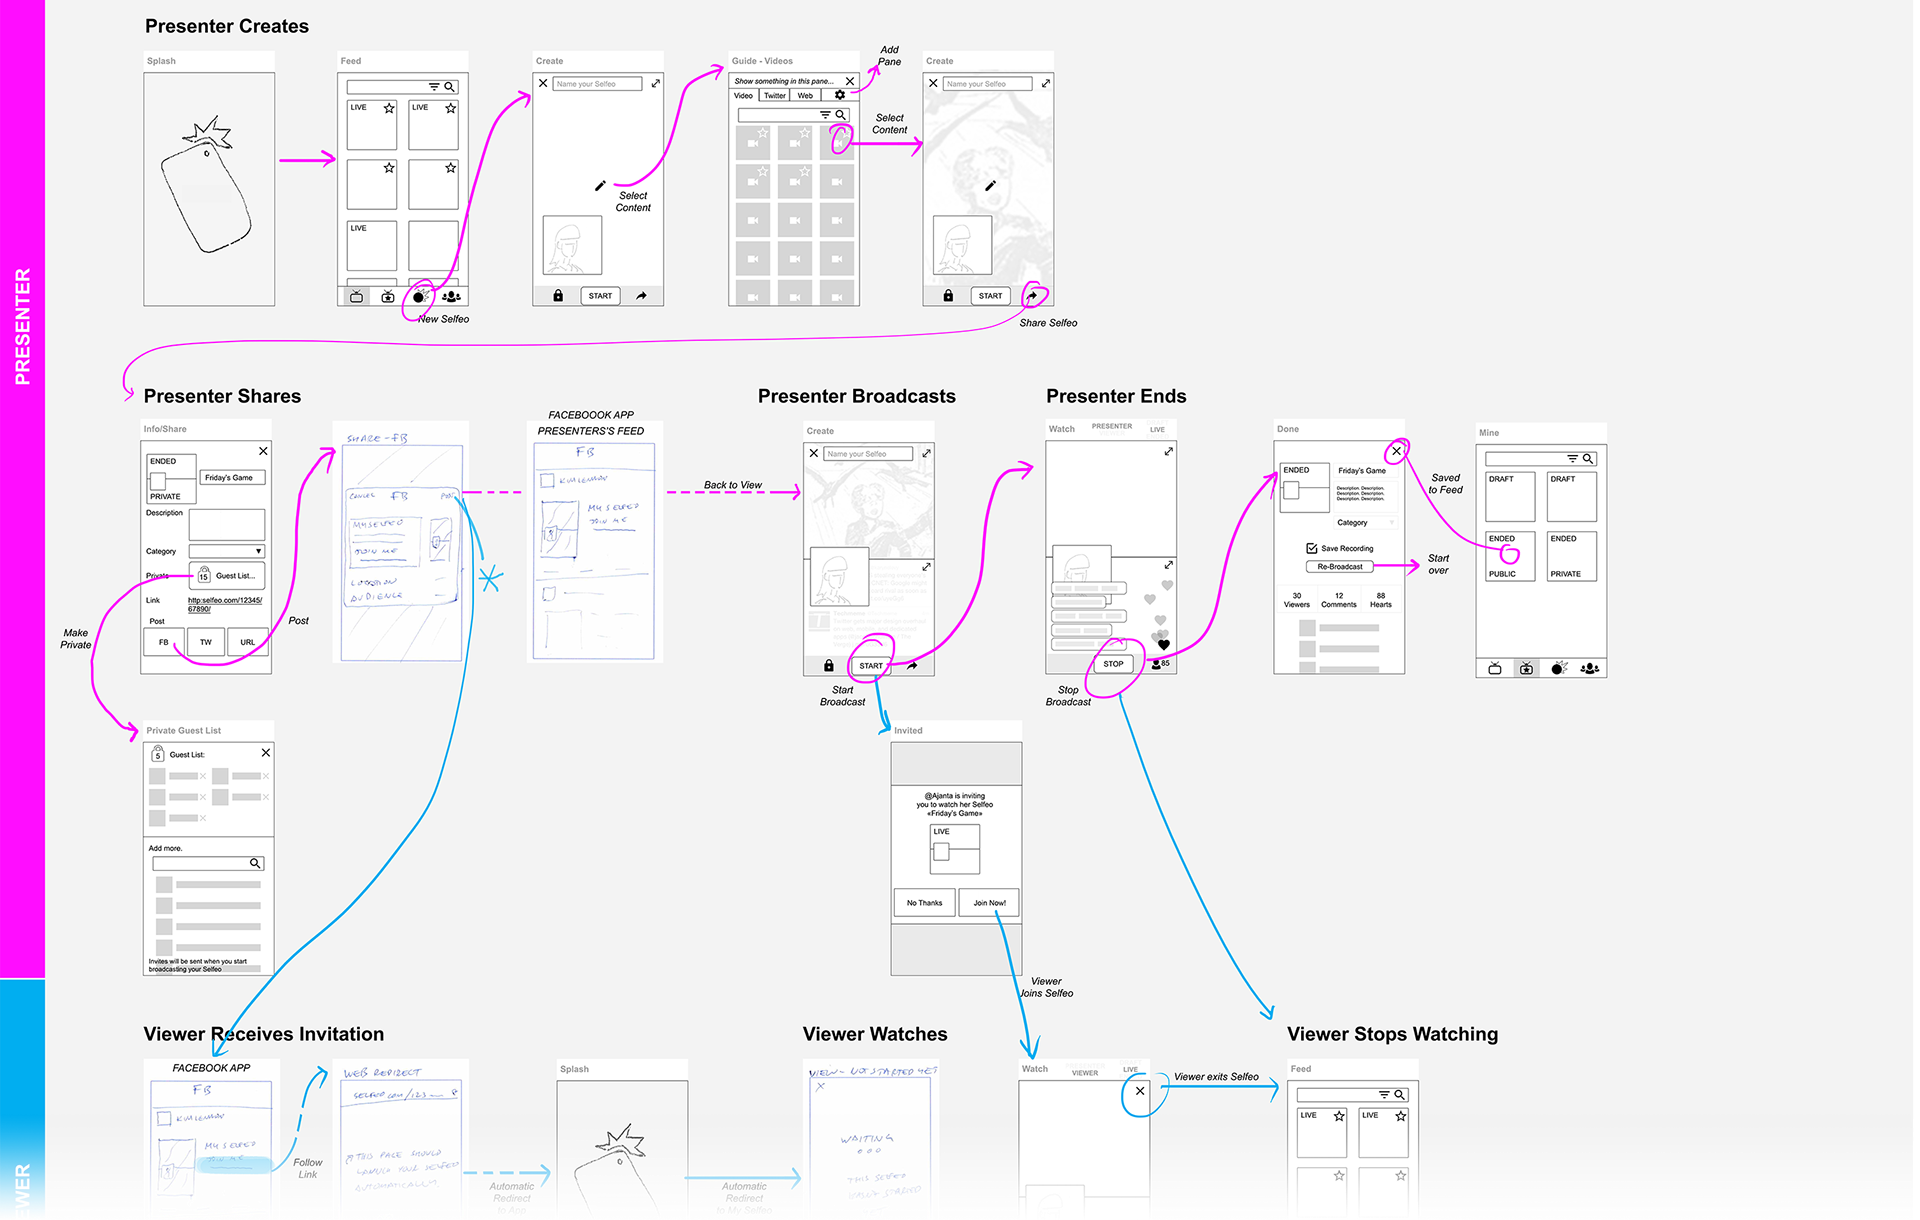Click the 88 Hearts stat

pyautogui.click(x=1380, y=600)
